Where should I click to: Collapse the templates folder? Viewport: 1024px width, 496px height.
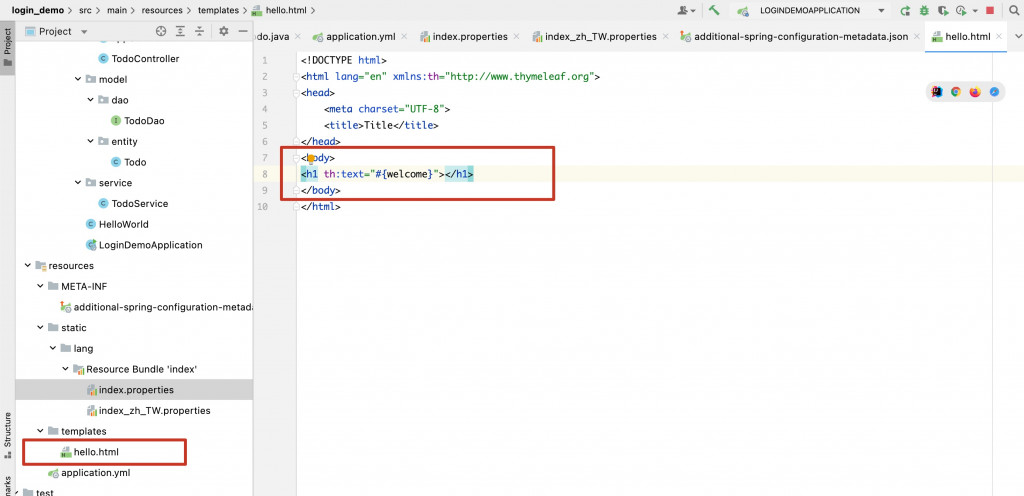tap(40, 431)
